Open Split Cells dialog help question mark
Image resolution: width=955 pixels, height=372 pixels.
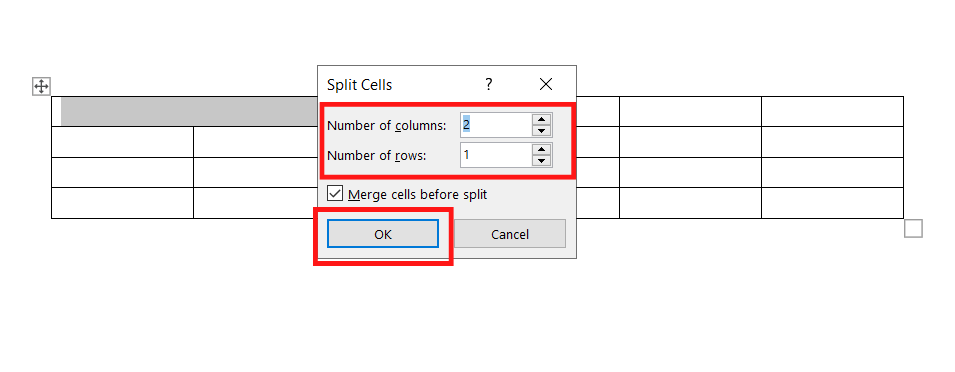click(x=488, y=84)
